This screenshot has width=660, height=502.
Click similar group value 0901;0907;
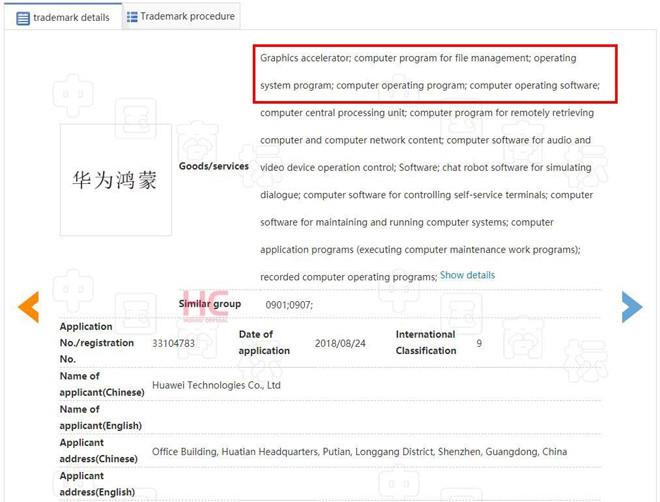pos(289,305)
